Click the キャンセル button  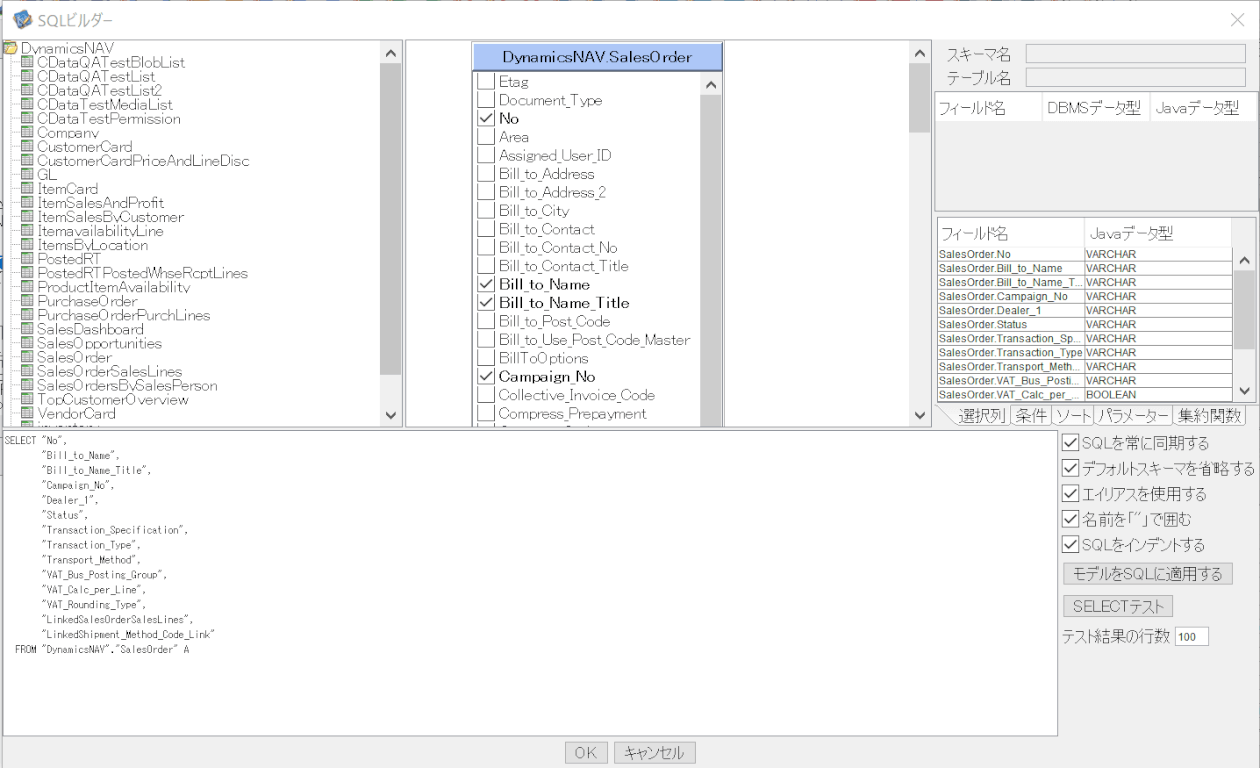[654, 753]
